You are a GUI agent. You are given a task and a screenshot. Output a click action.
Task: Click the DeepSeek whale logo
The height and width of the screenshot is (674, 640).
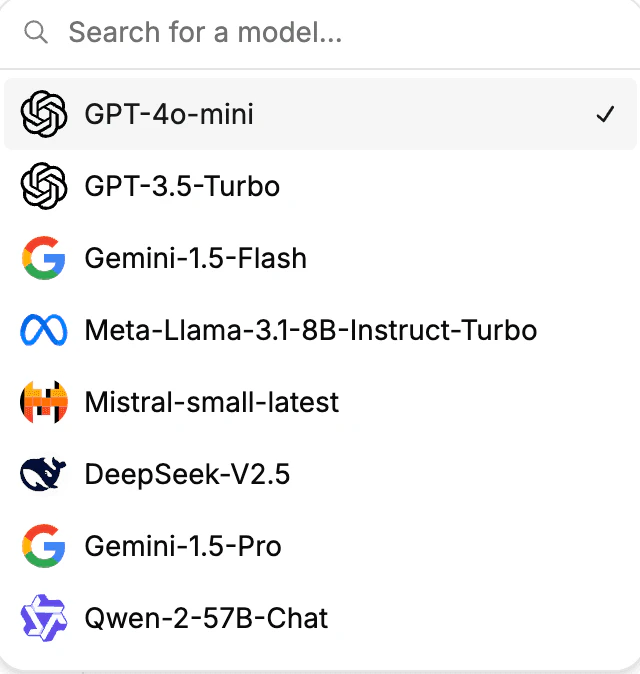point(43,474)
